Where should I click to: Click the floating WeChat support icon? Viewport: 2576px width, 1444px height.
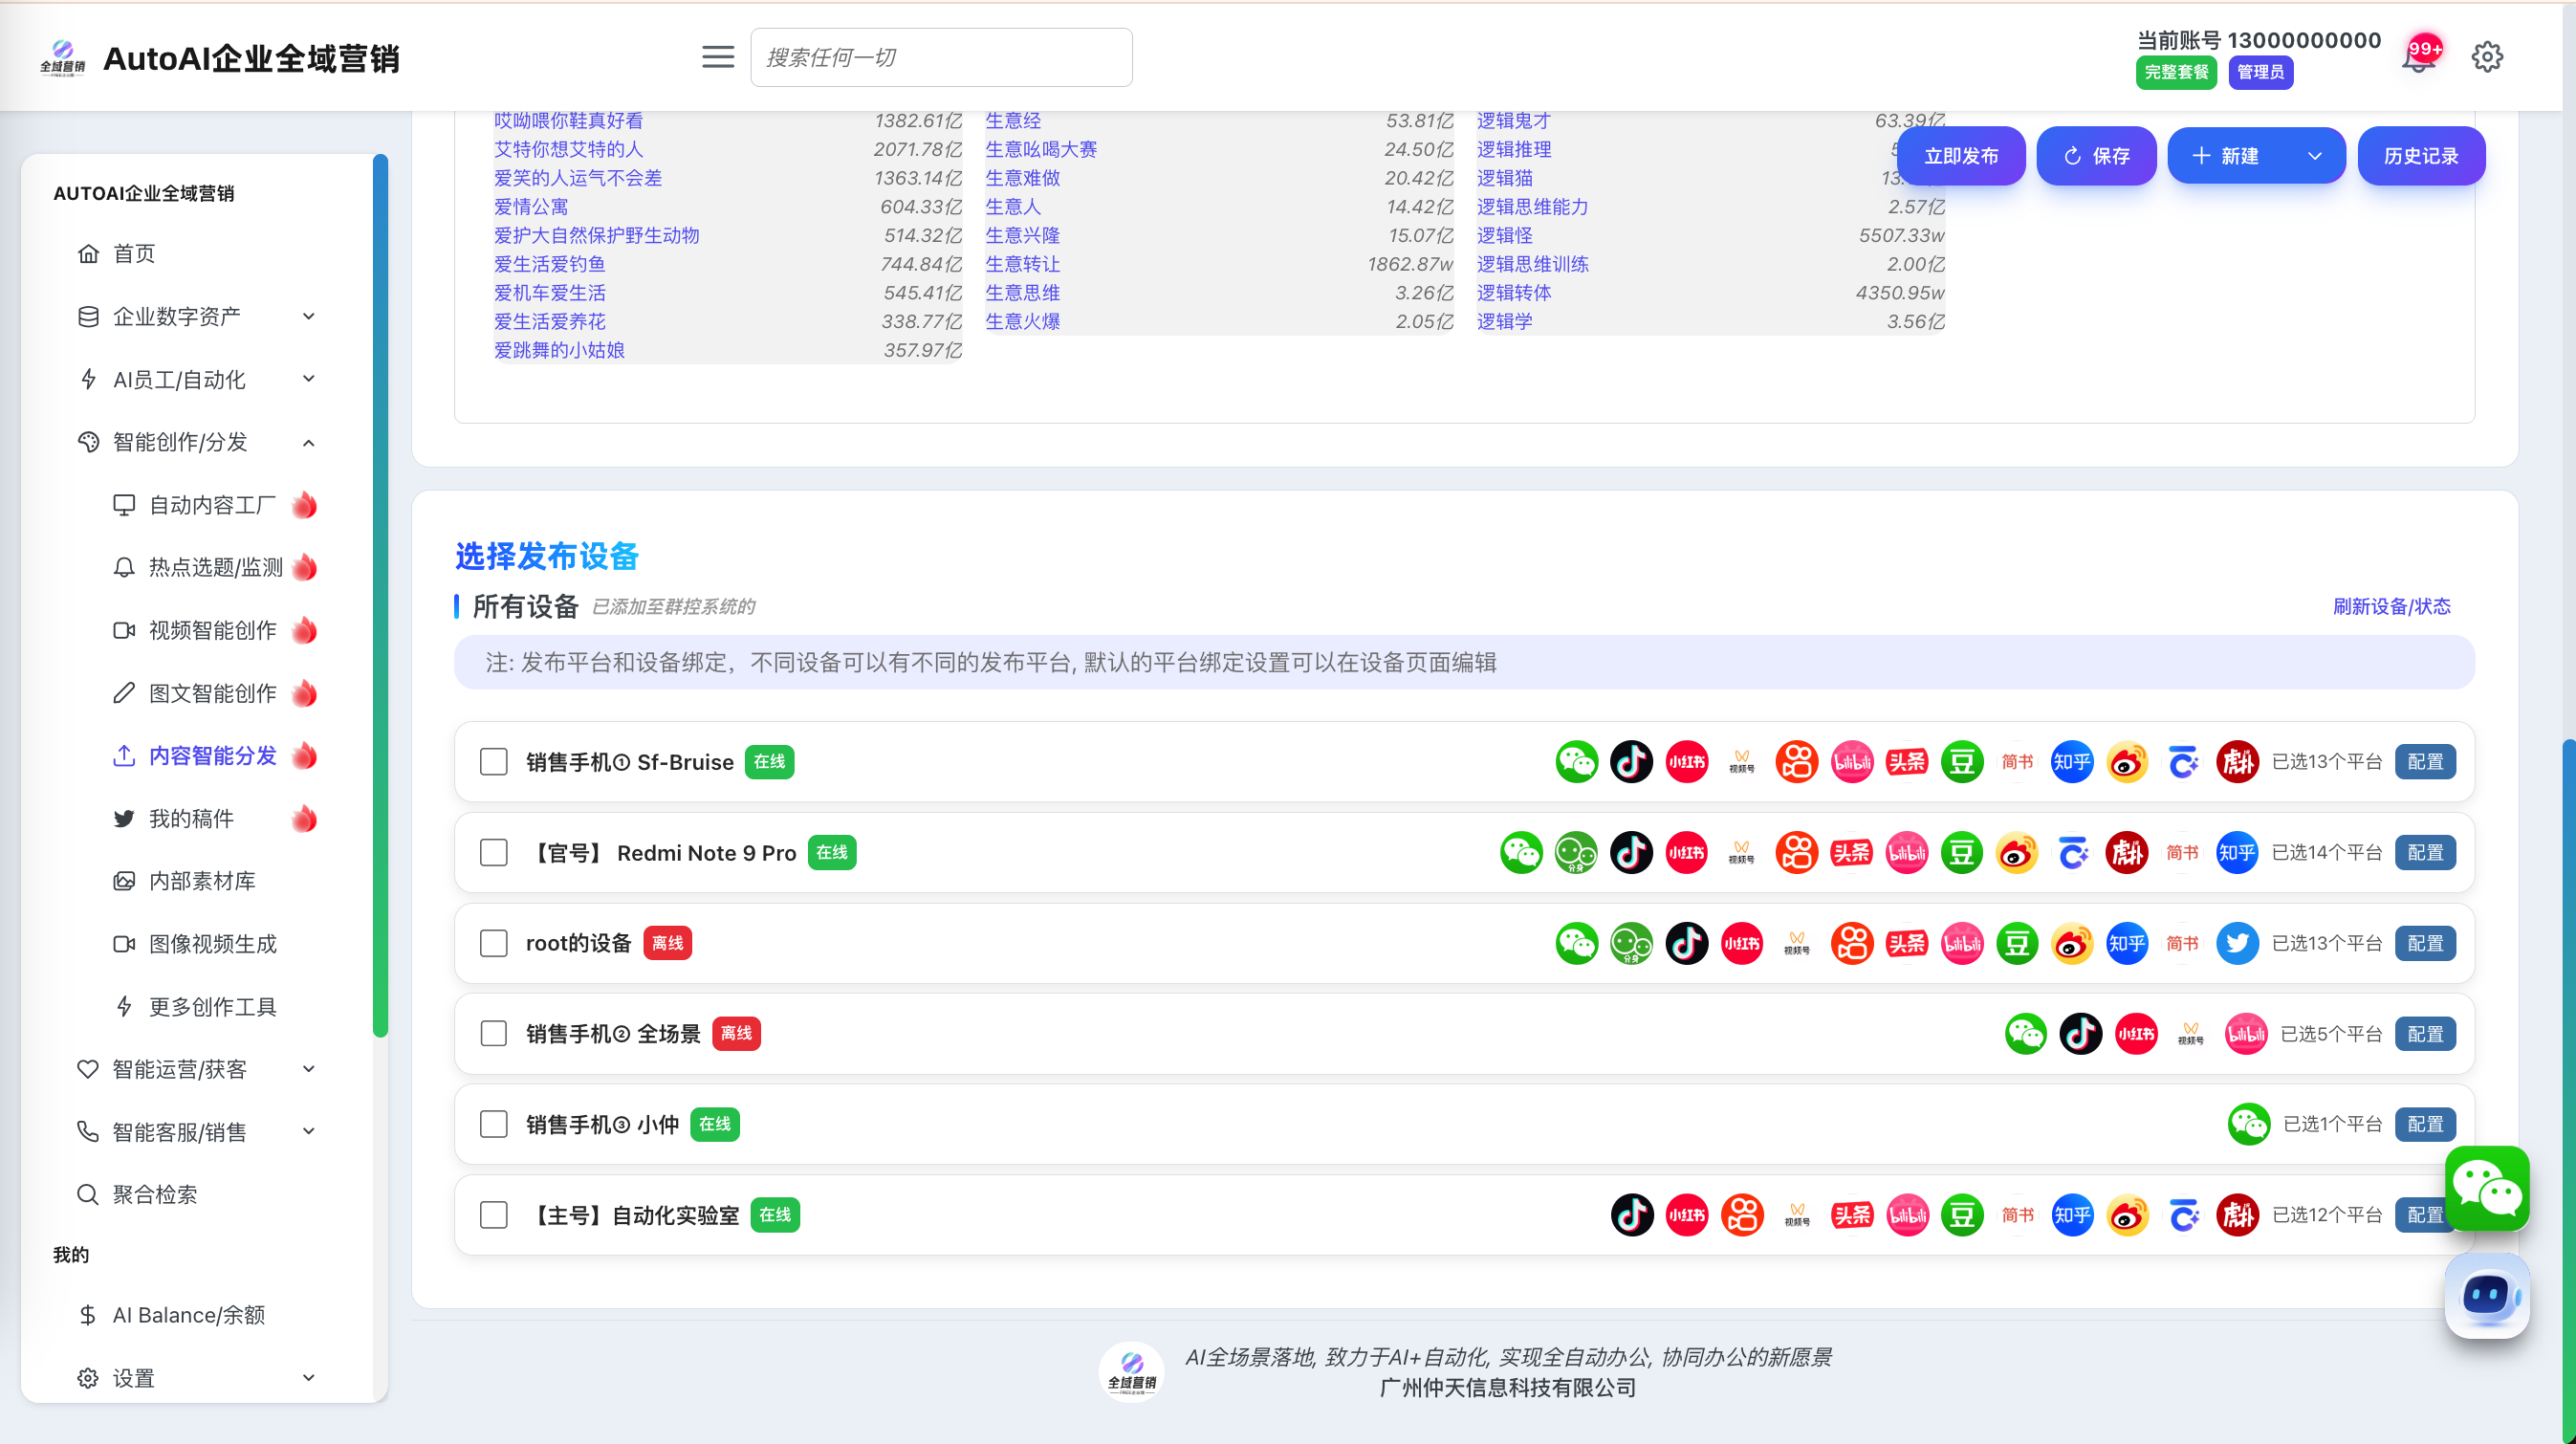pyautogui.click(x=2486, y=1189)
